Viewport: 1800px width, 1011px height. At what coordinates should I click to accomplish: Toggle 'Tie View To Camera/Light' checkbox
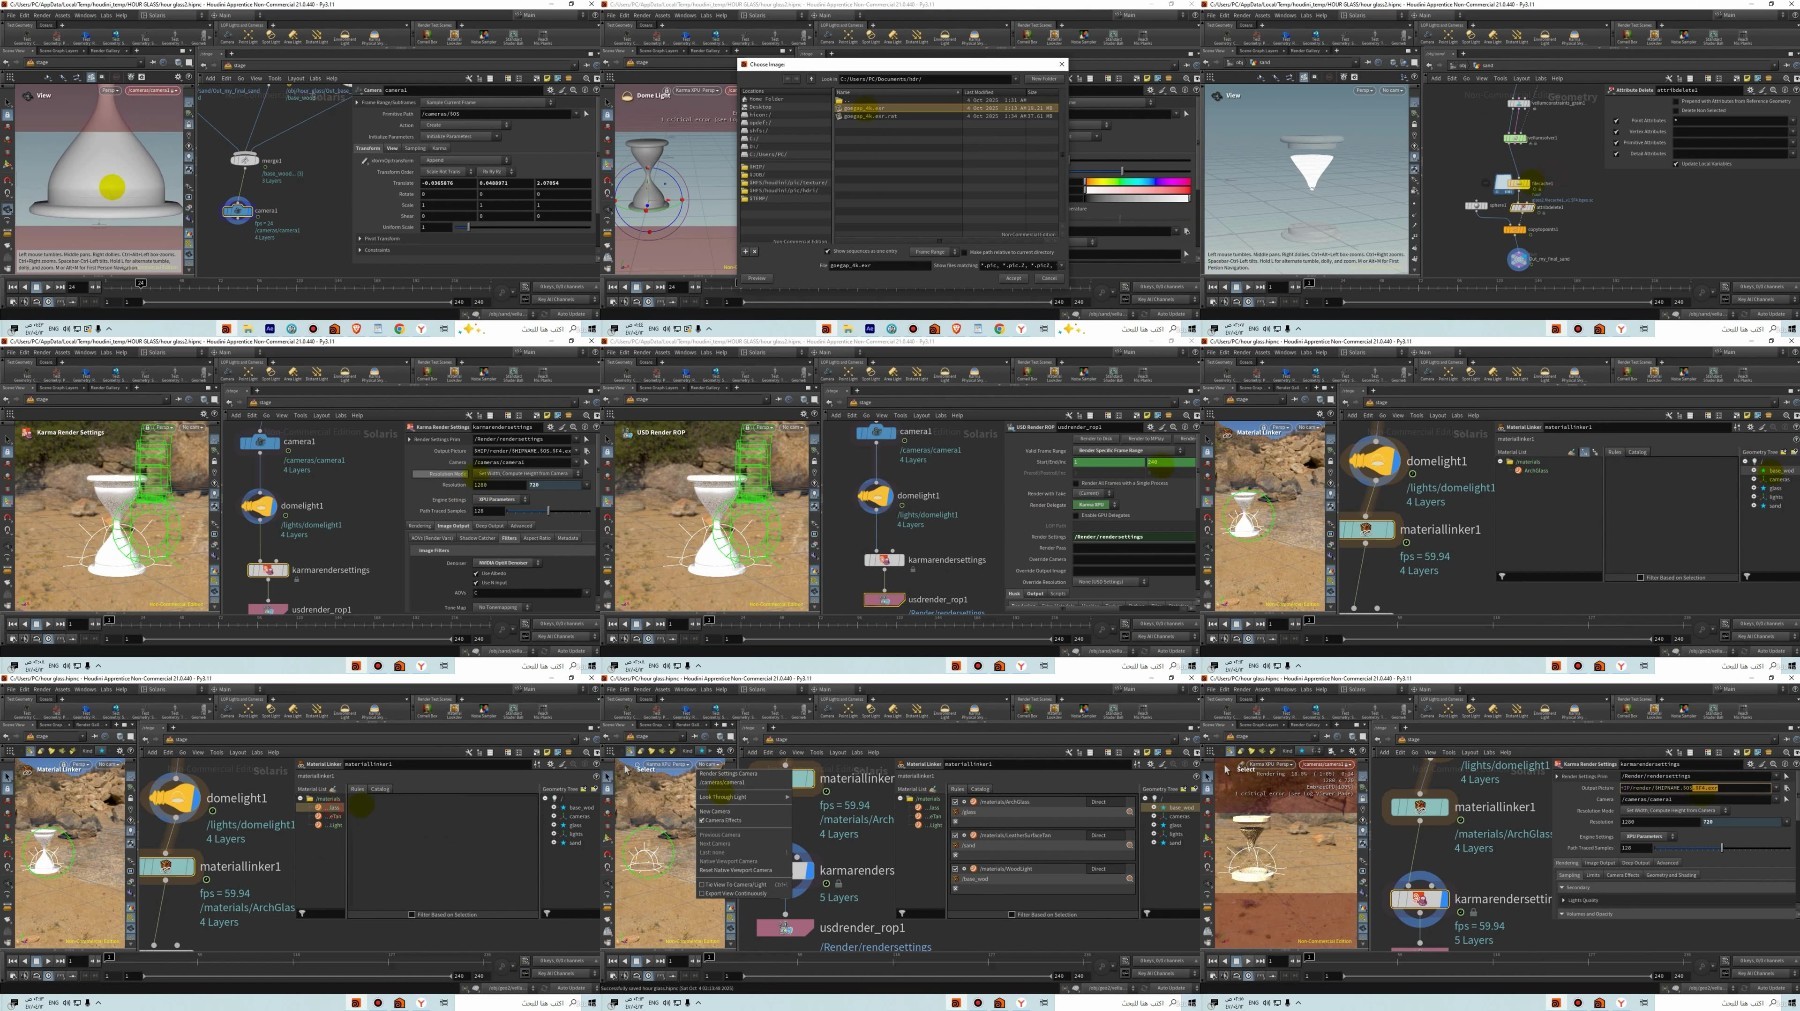(703, 885)
